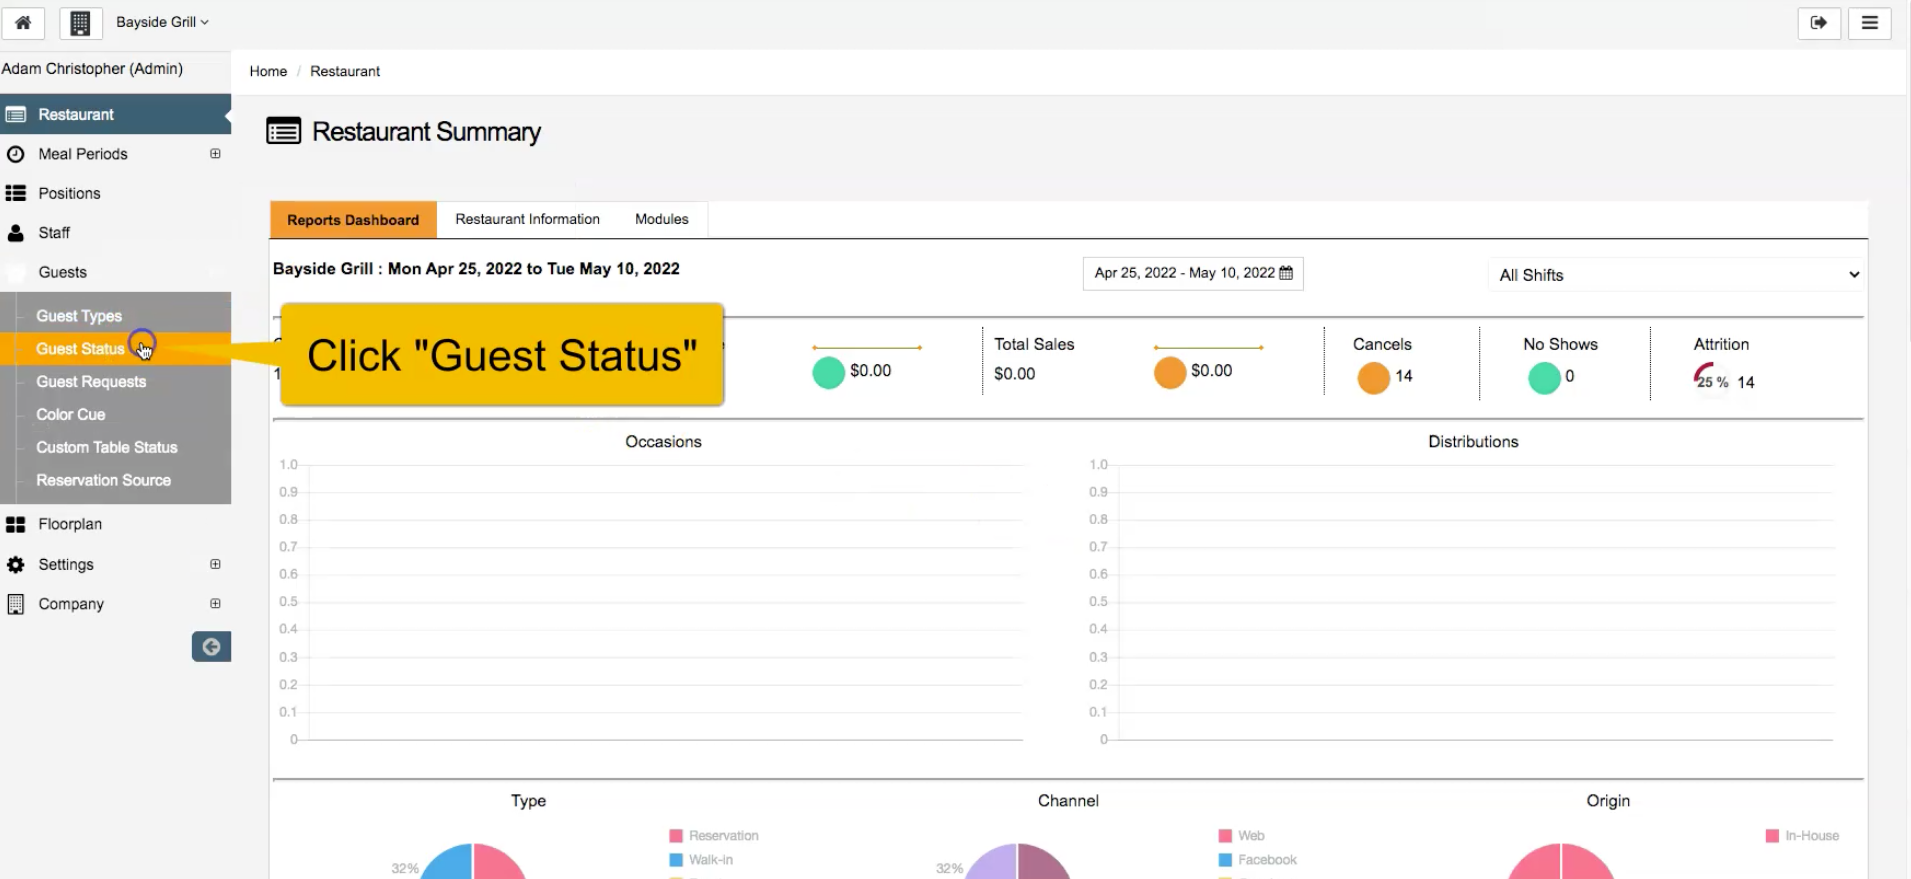Select Guest Status submenu item

click(x=80, y=349)
